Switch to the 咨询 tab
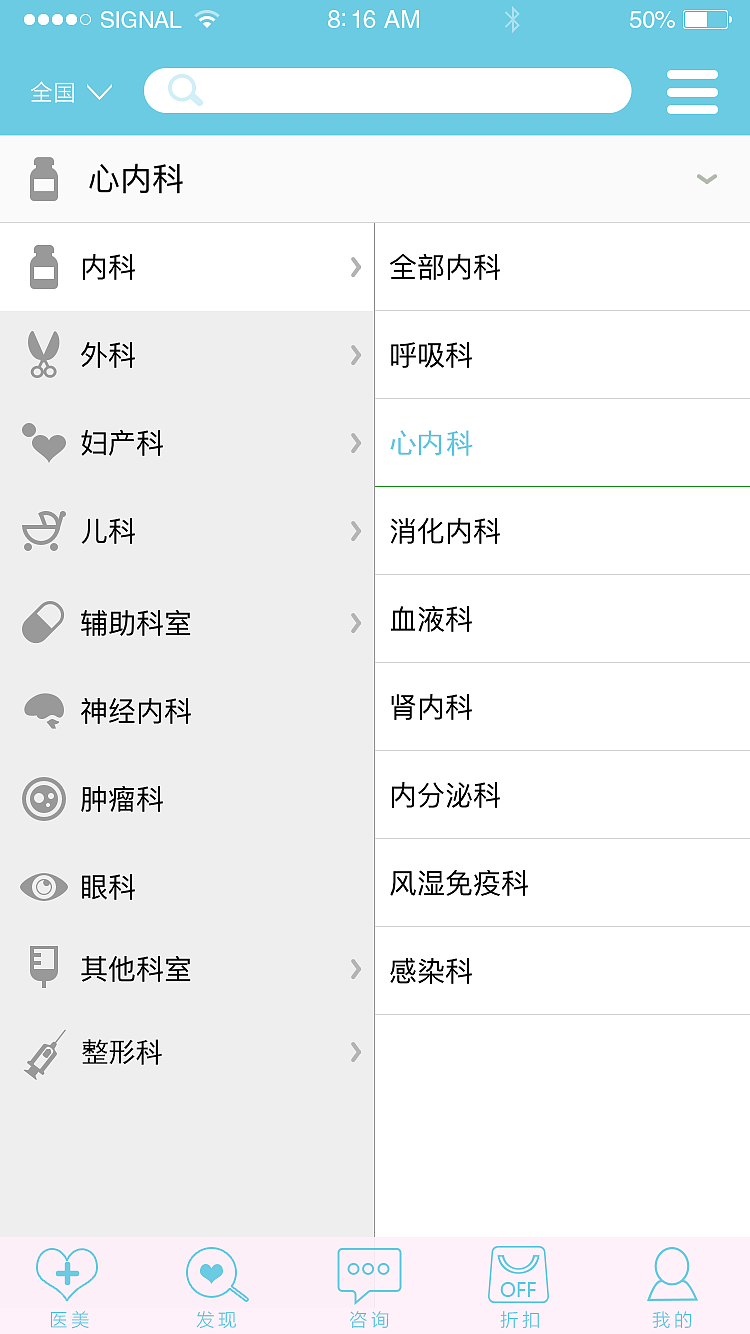 tap(369, 1285)
